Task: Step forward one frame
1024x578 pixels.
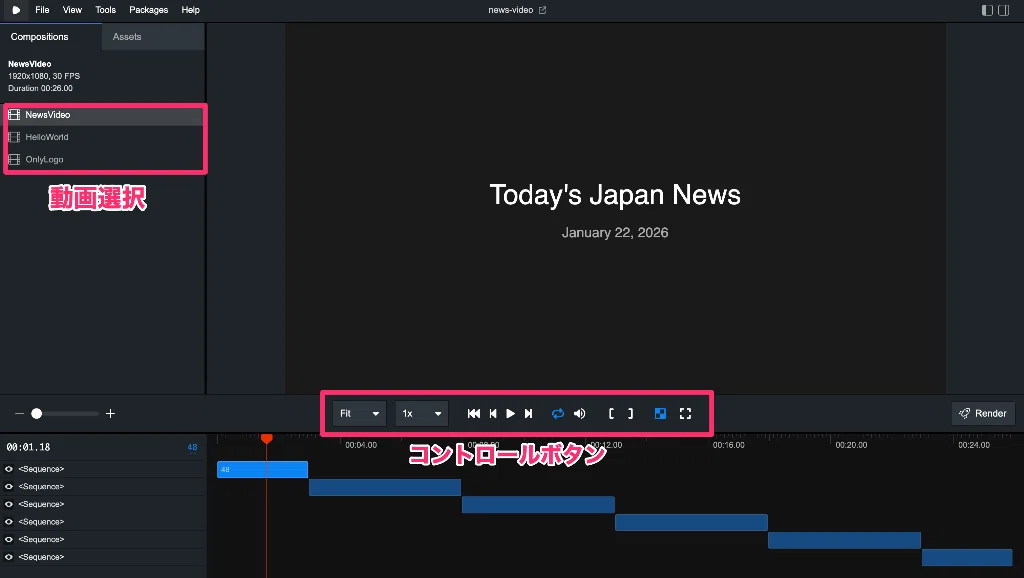Action: pos(528,413)
